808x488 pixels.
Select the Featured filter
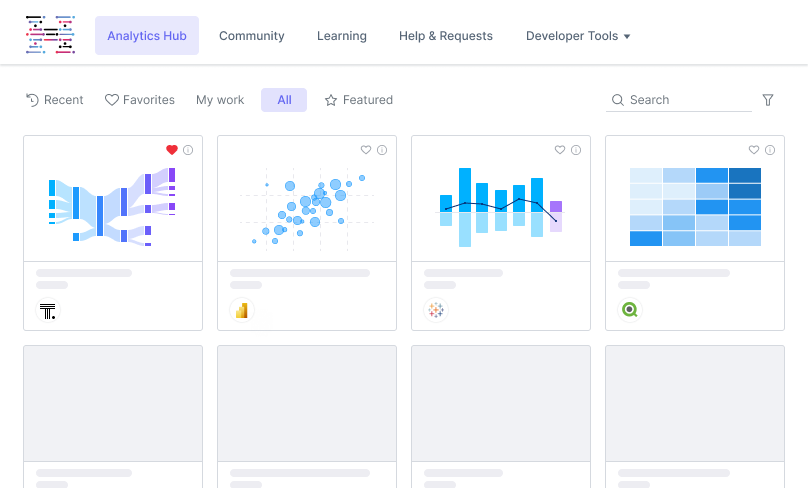[x=359, y=100]
